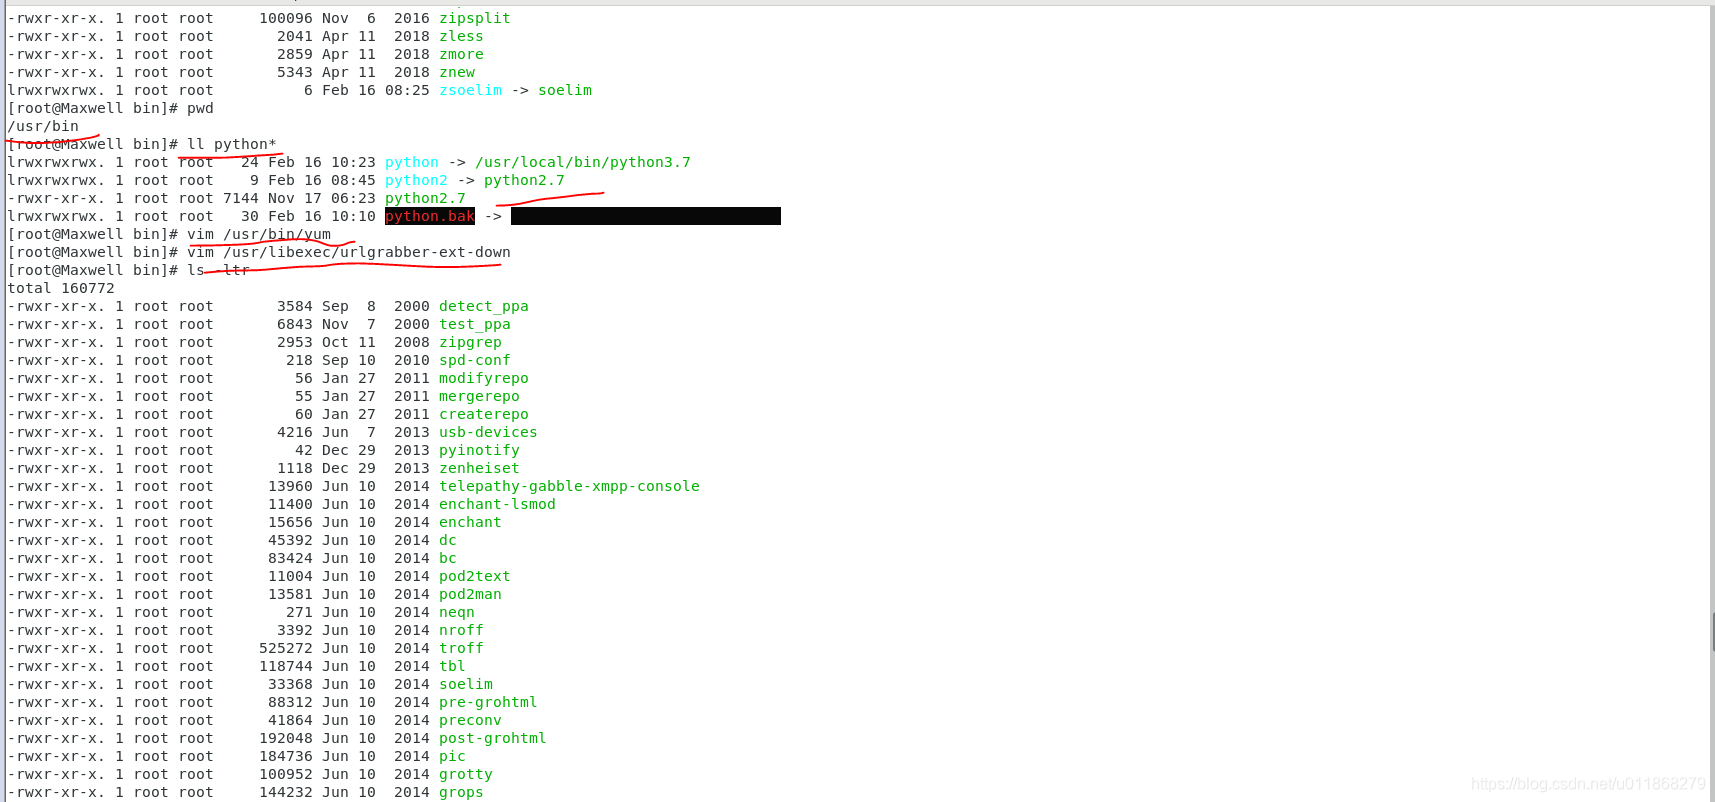Click the tbl file name

click(x=452, y=666)
